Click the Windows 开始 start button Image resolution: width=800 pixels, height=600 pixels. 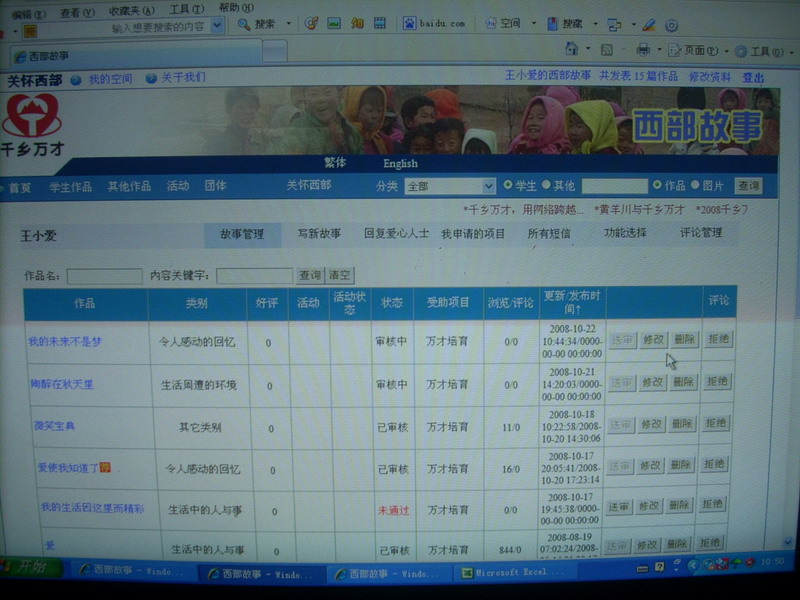pyautogui.click(x=32, y=567)
